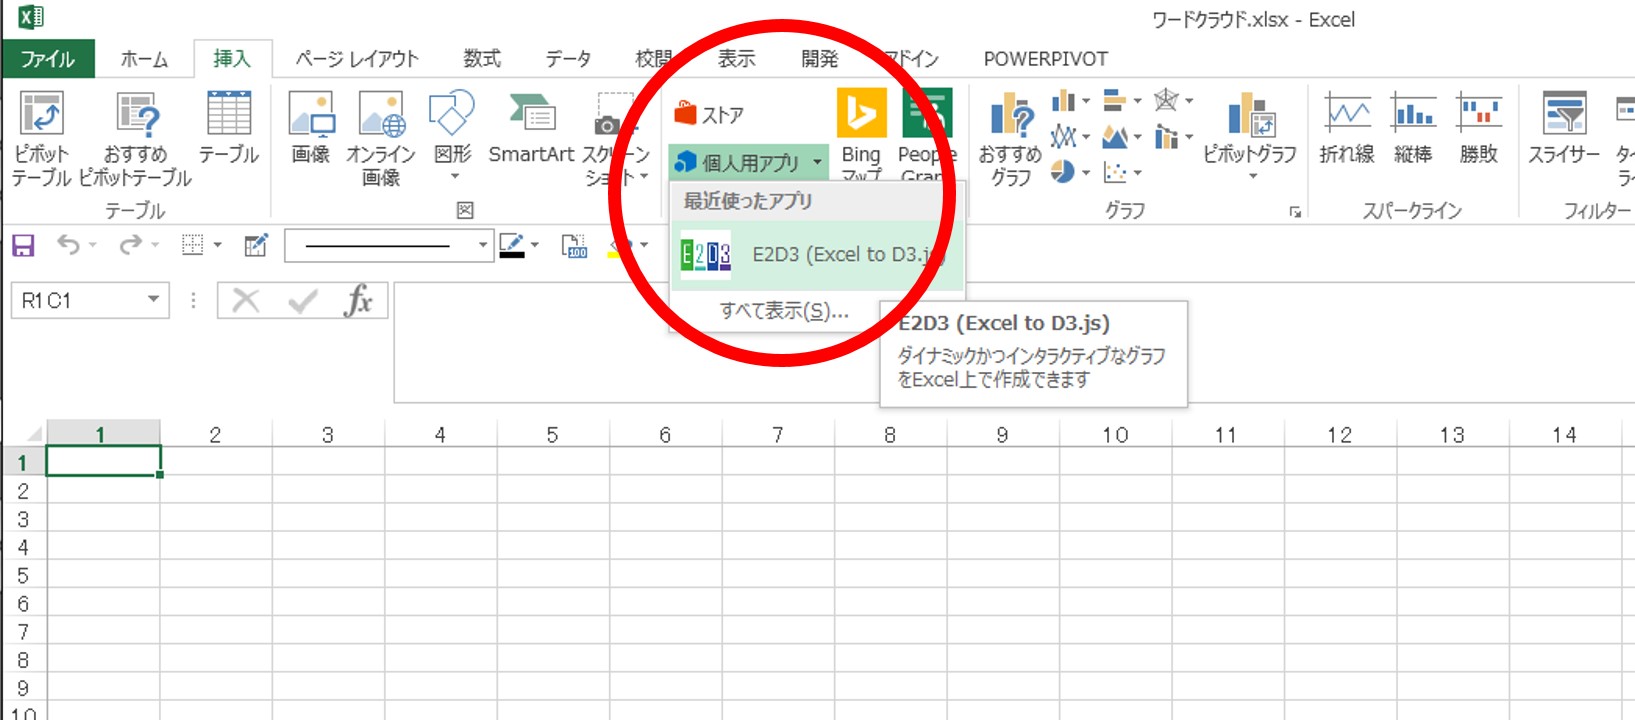
Task: Click the PivotTable (ピボットテーブル) icon
Action: click(x=42, y=114)
